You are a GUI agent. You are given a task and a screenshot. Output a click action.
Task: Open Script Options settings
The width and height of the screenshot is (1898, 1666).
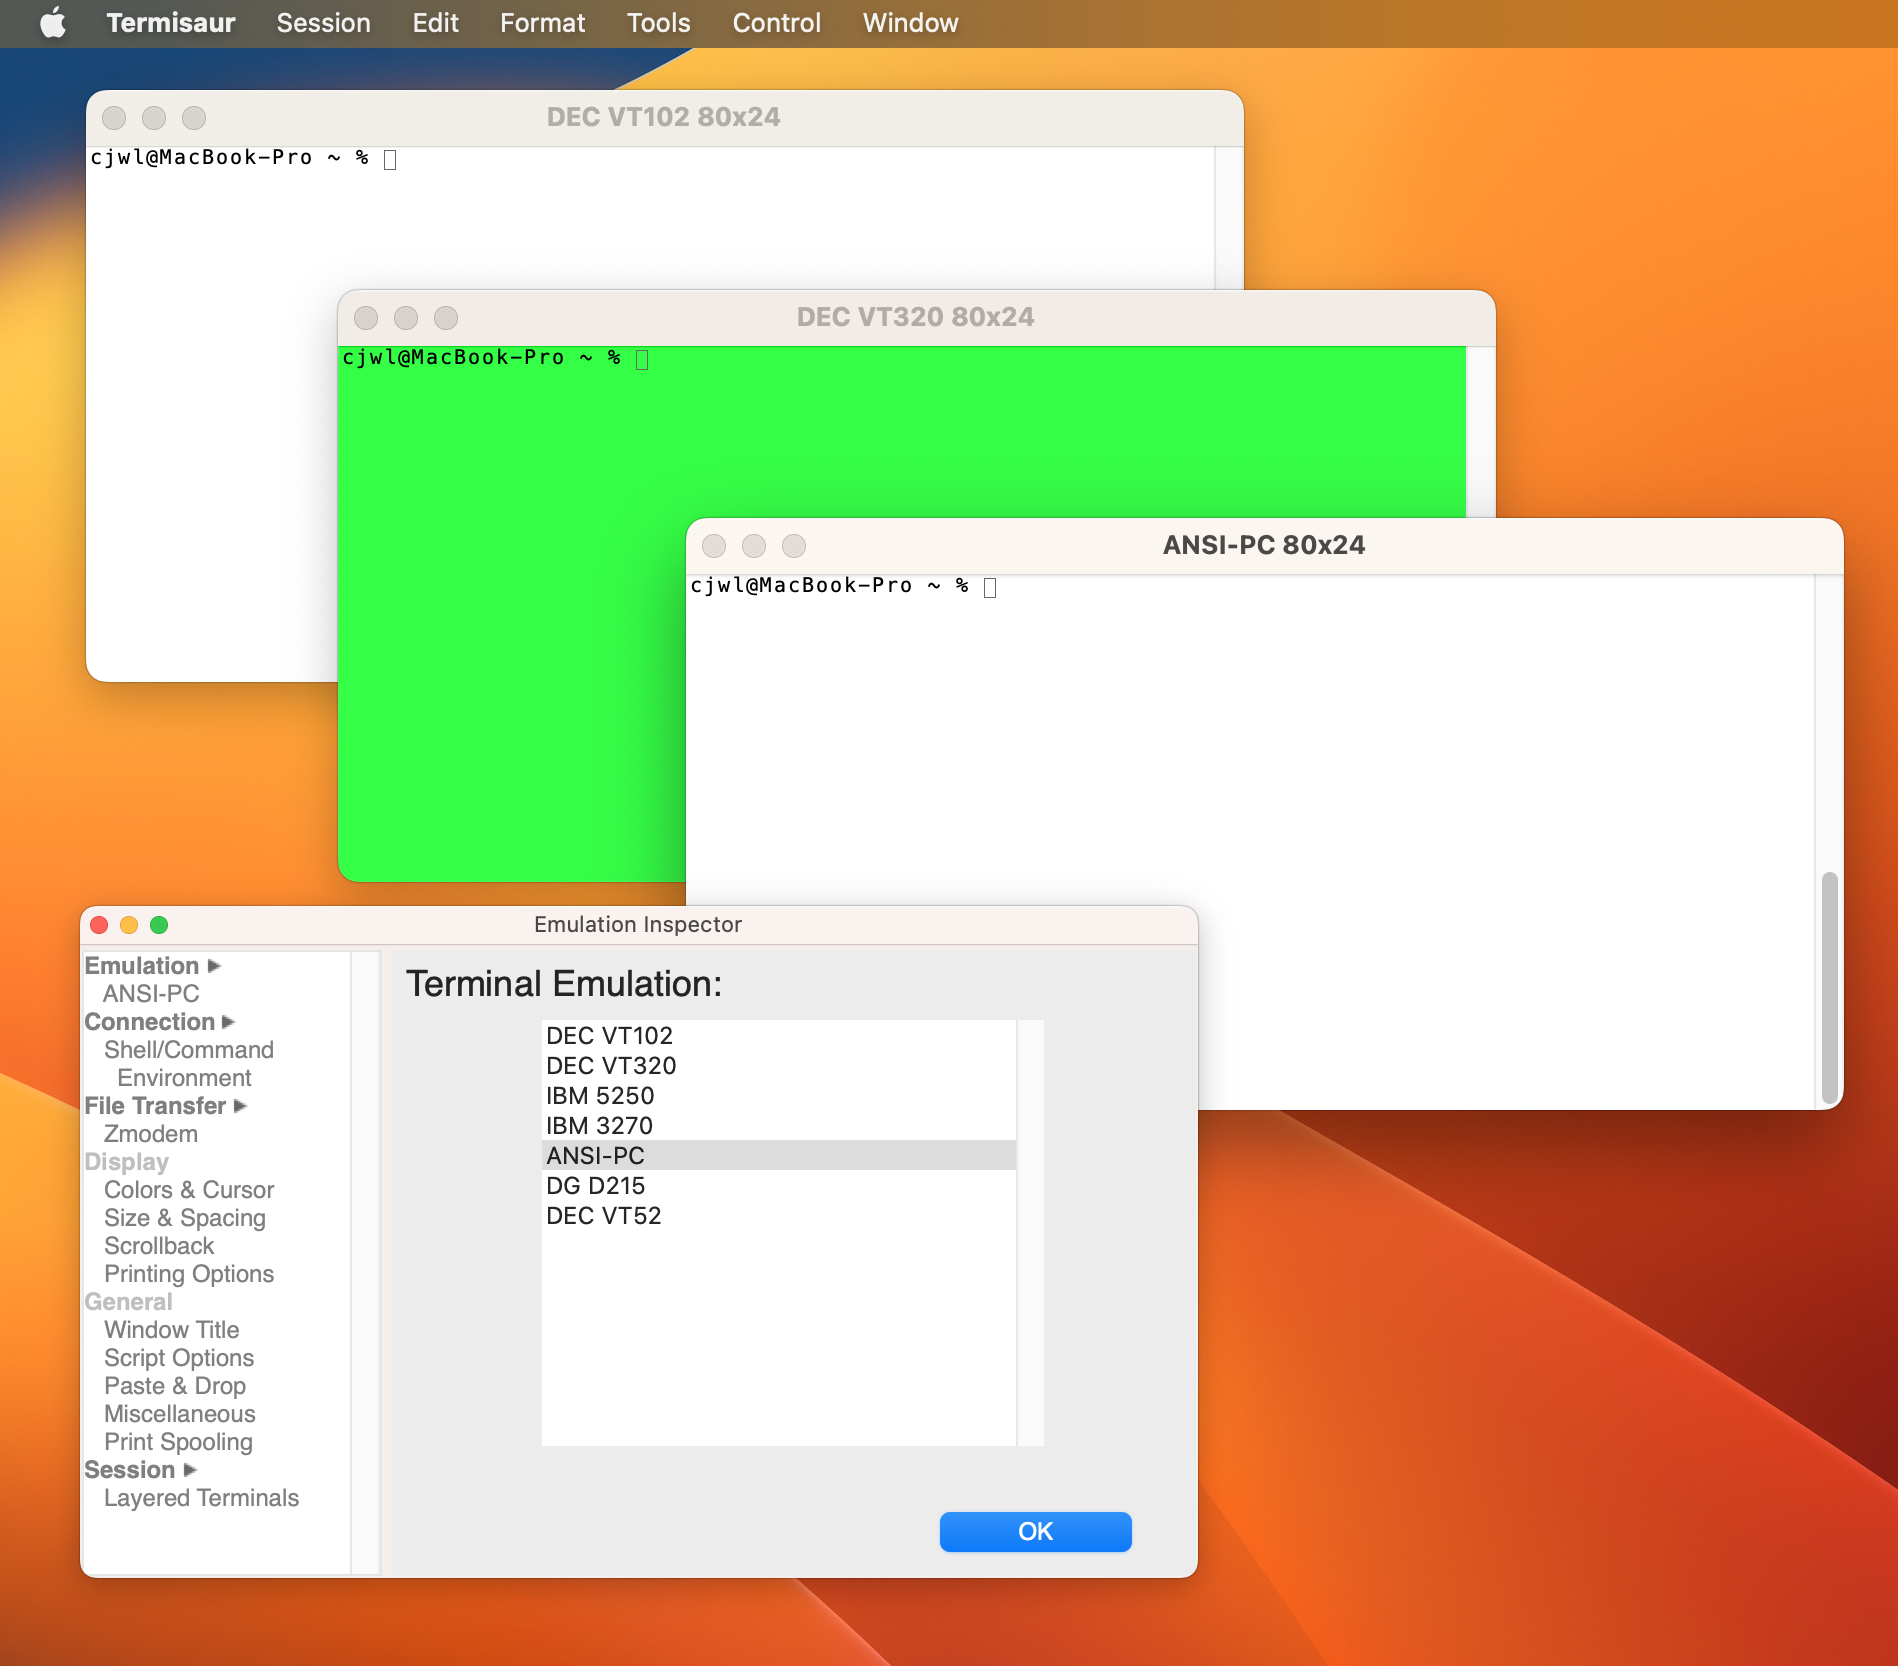[179, 1358]
